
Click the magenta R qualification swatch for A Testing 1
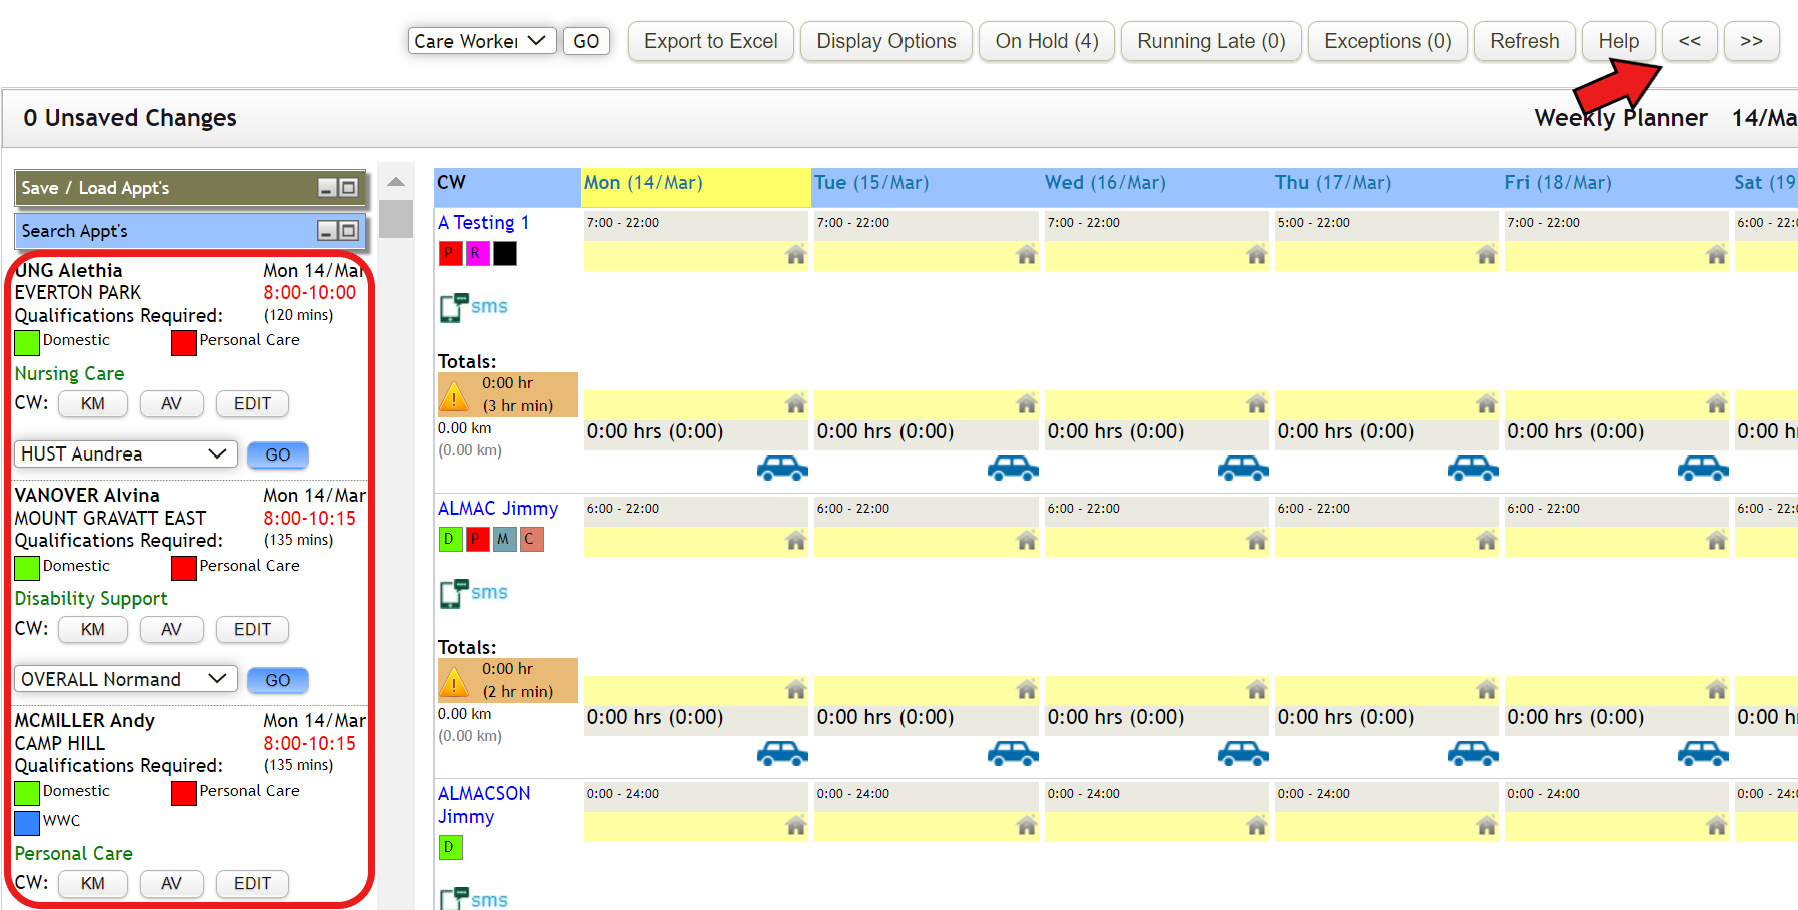476,254
